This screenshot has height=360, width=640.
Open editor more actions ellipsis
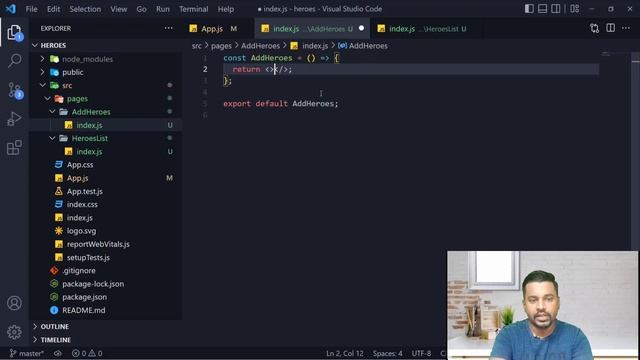pyautogui.click(x=626, y=28)
